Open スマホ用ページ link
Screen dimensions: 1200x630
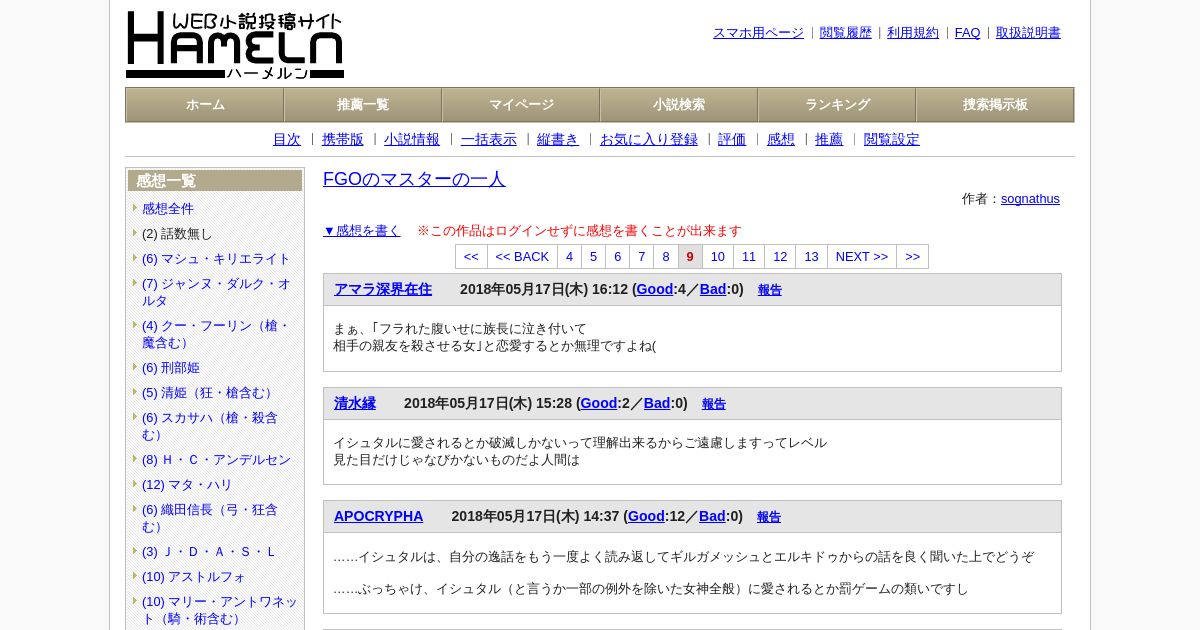click(x=758, y=33)
